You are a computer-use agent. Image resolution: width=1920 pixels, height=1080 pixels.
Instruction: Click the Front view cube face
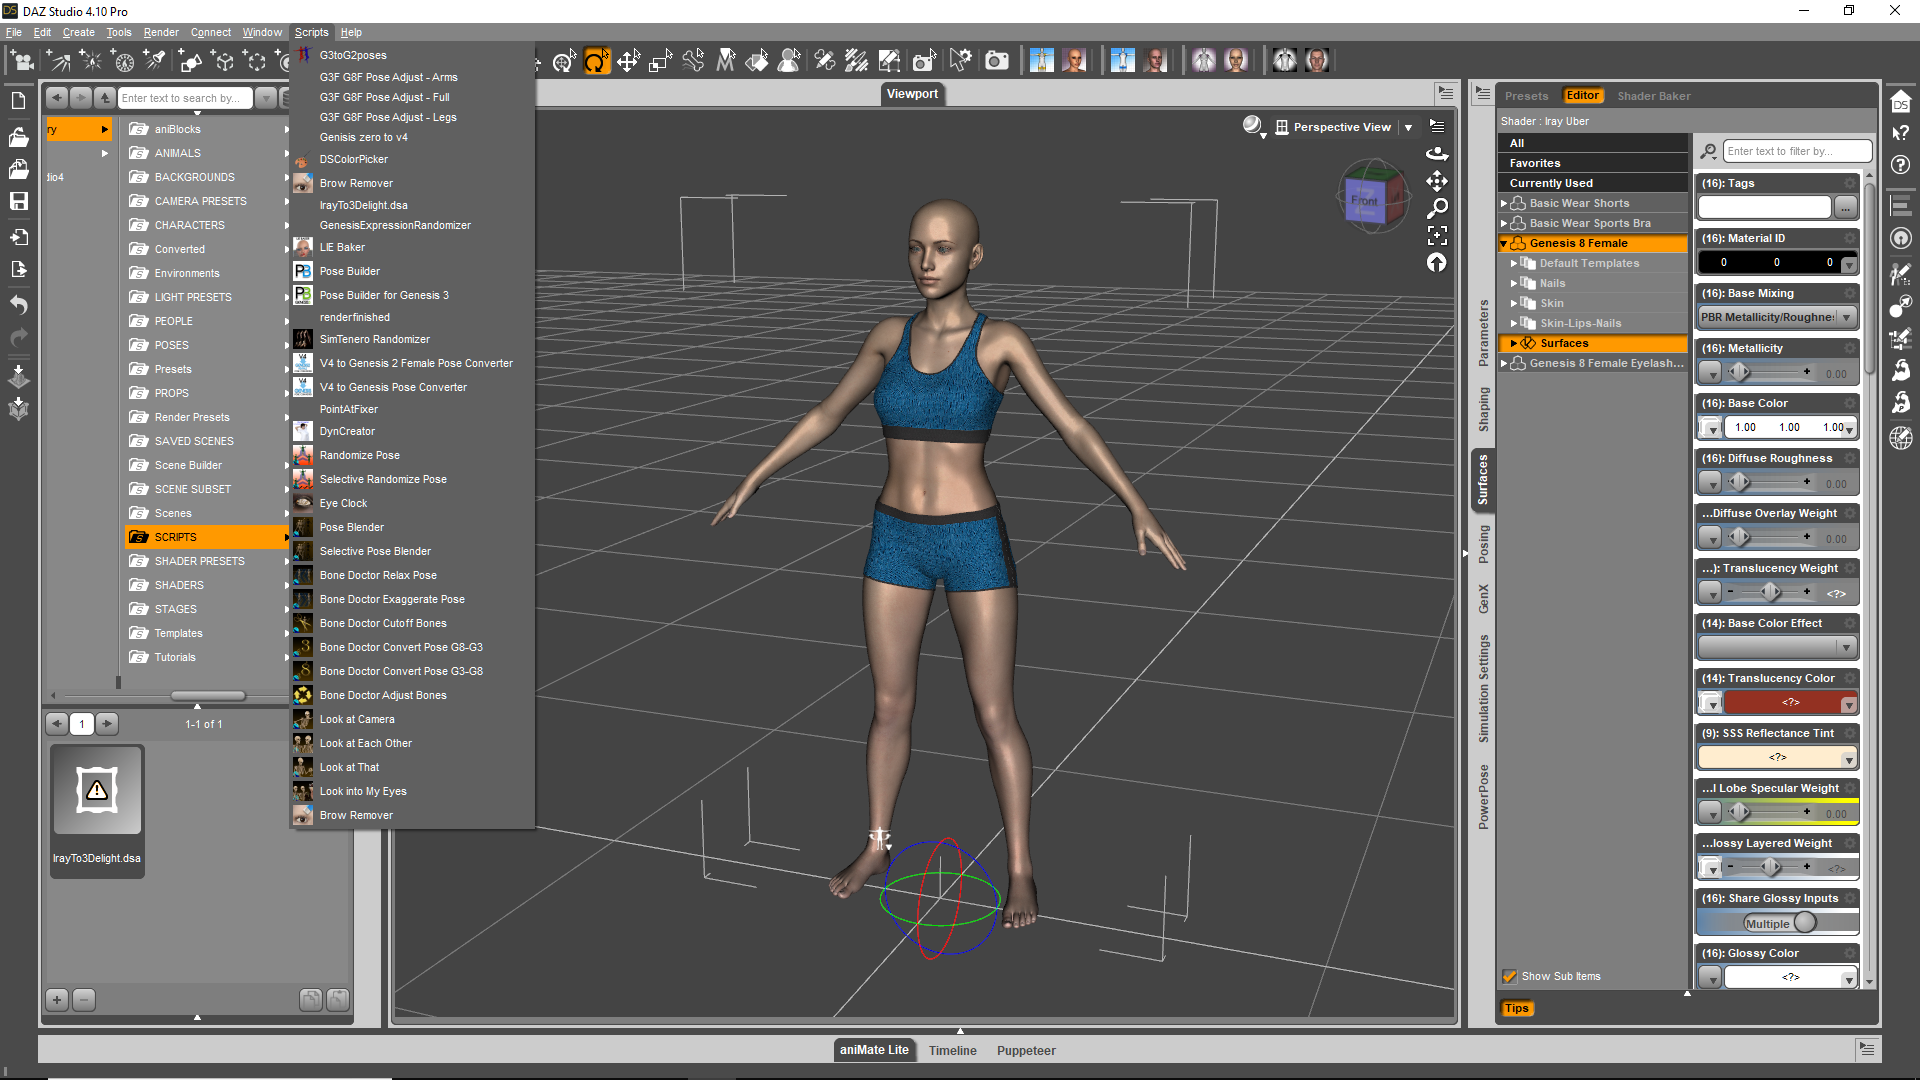click(1364, 201)
